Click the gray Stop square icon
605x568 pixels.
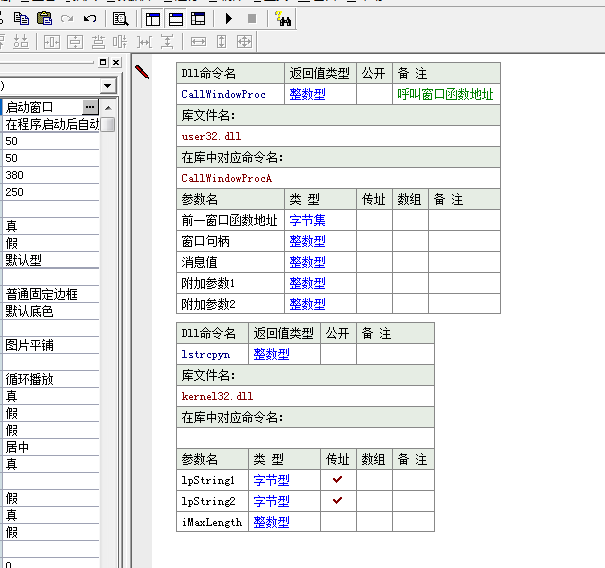pos(252,19)
